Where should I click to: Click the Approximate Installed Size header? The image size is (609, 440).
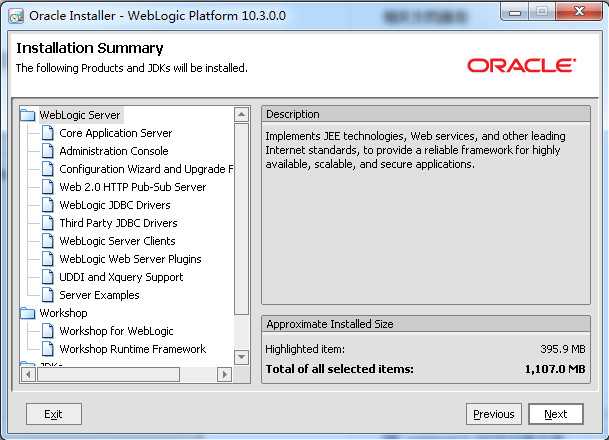426,324
